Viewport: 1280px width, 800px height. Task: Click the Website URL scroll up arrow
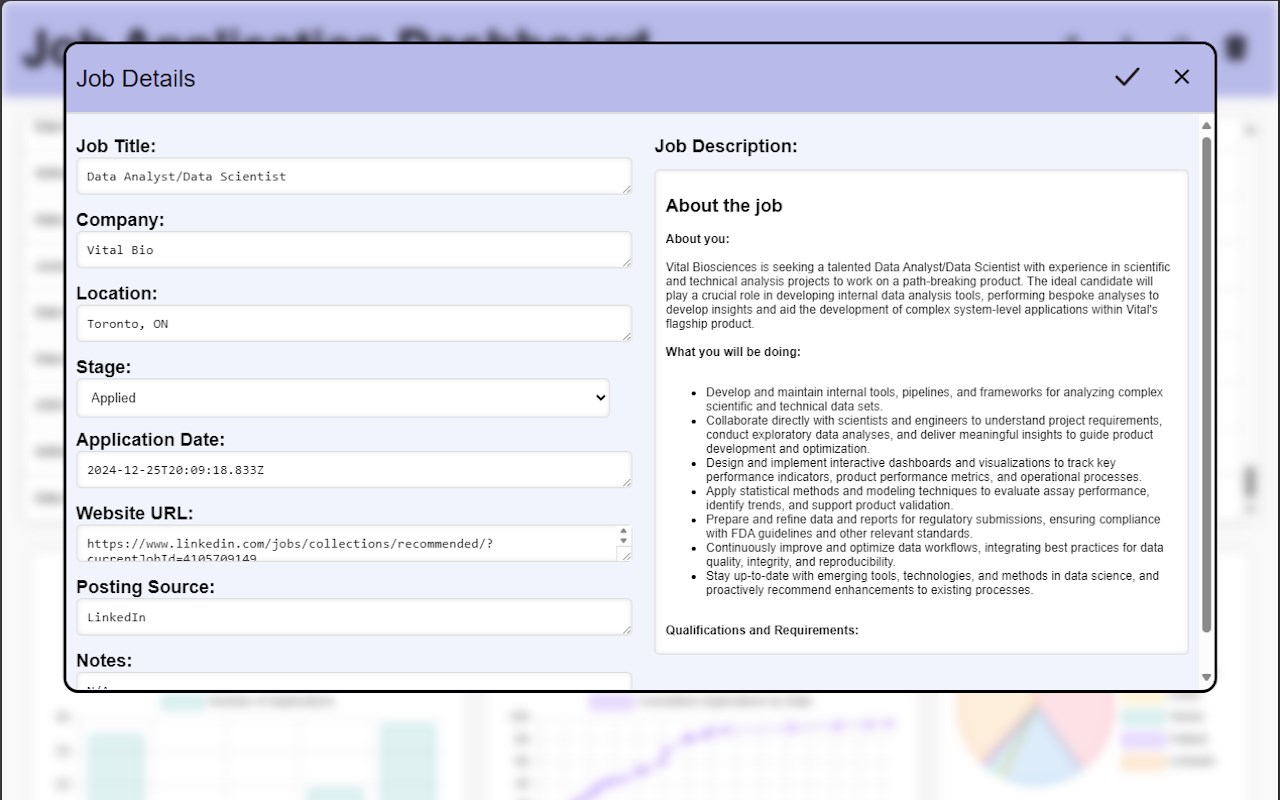coord(624,532)
